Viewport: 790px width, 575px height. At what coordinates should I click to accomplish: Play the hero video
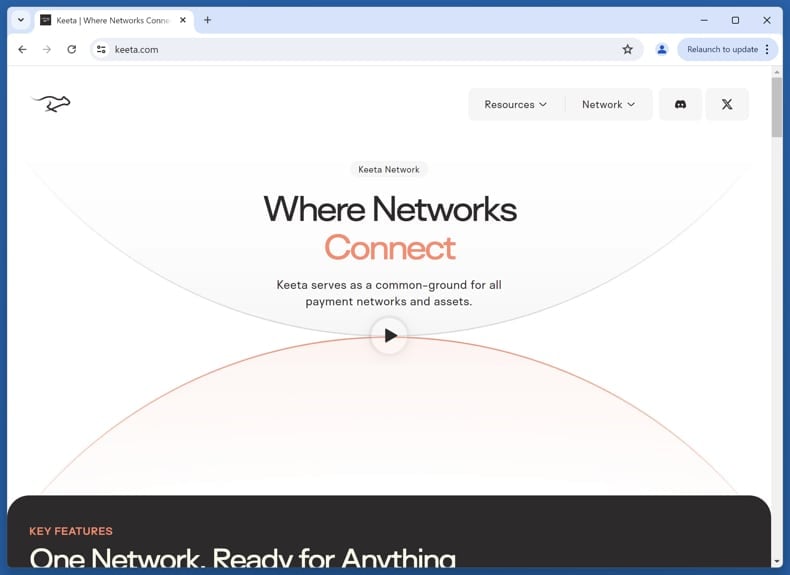point(389,335)
